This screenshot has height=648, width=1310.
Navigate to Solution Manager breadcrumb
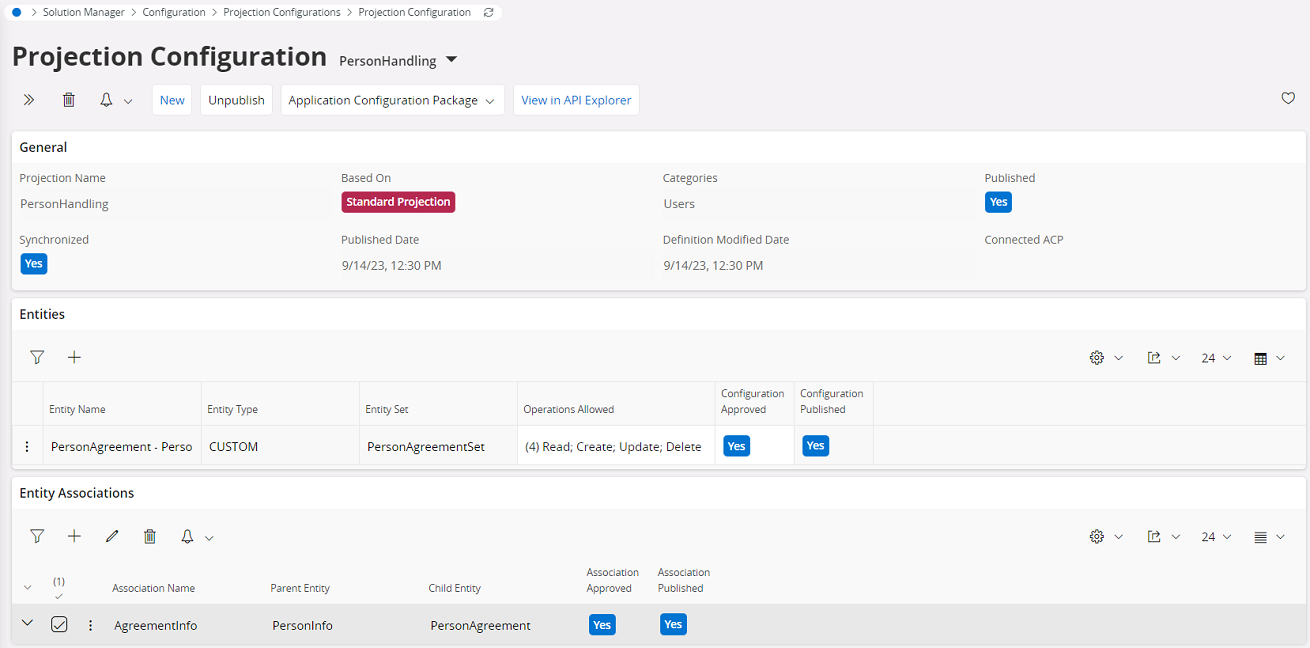pyautogui.click(x=84, y=13)
